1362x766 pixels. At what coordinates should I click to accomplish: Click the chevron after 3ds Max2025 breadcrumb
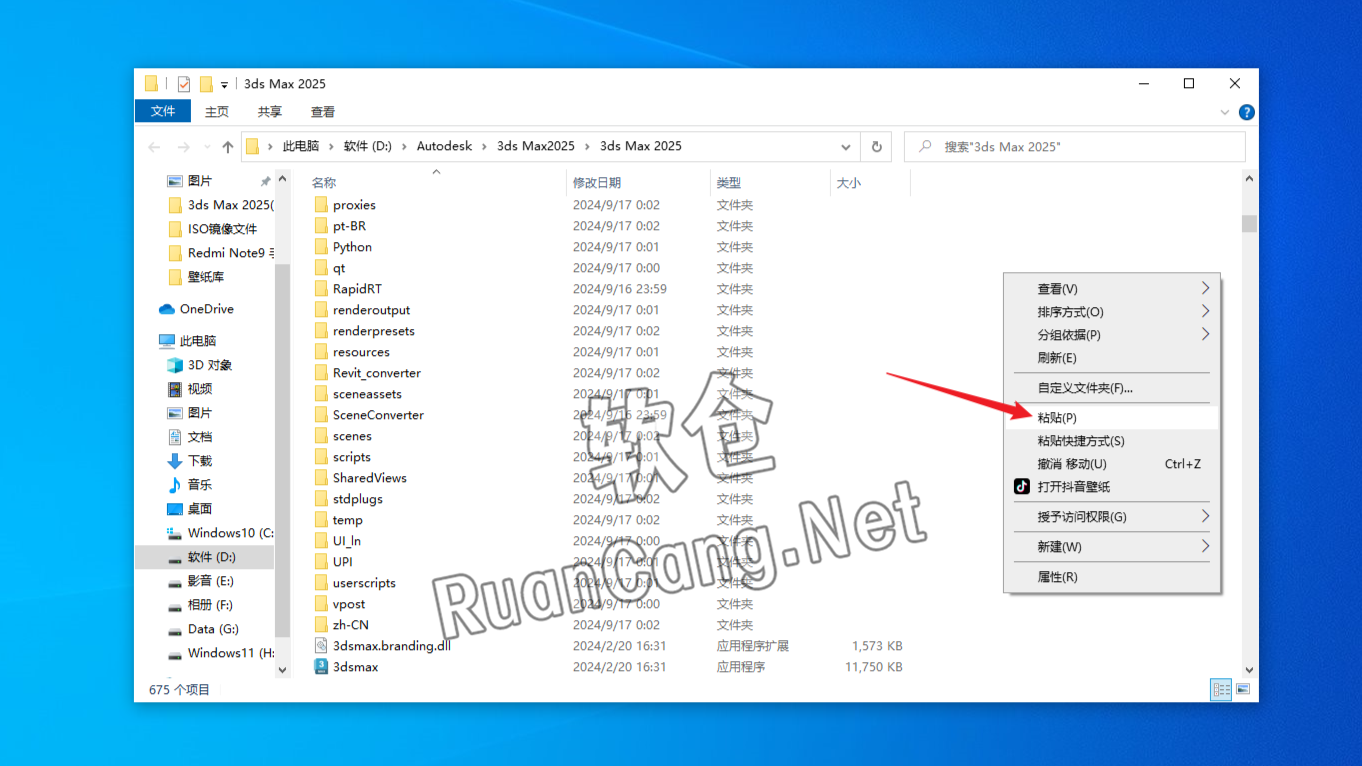coord(588,146)
